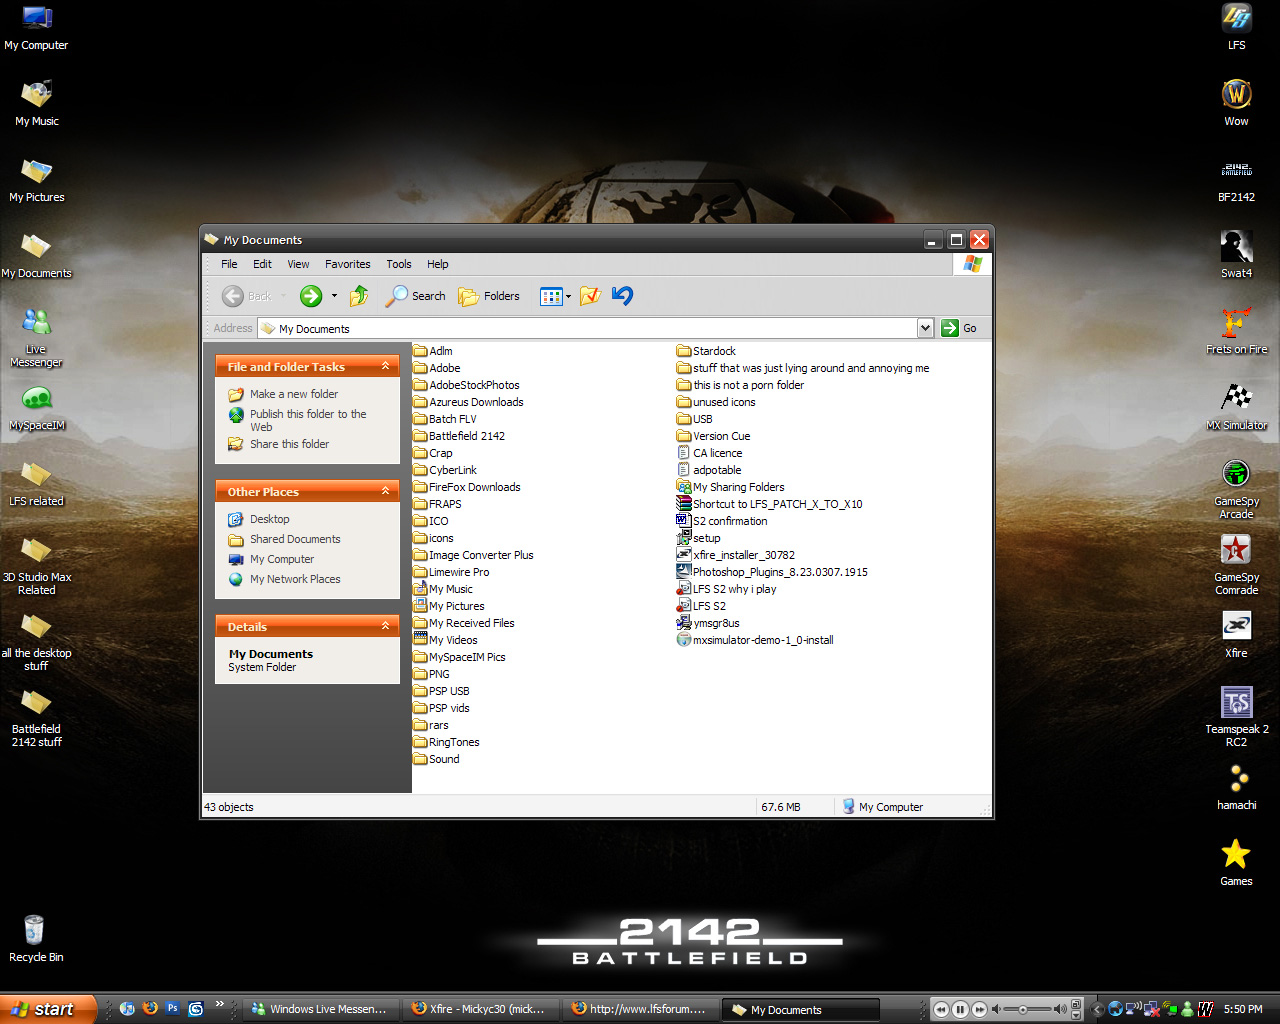Click the green Forward arrow in Explorer toolbar

[311, 296]
